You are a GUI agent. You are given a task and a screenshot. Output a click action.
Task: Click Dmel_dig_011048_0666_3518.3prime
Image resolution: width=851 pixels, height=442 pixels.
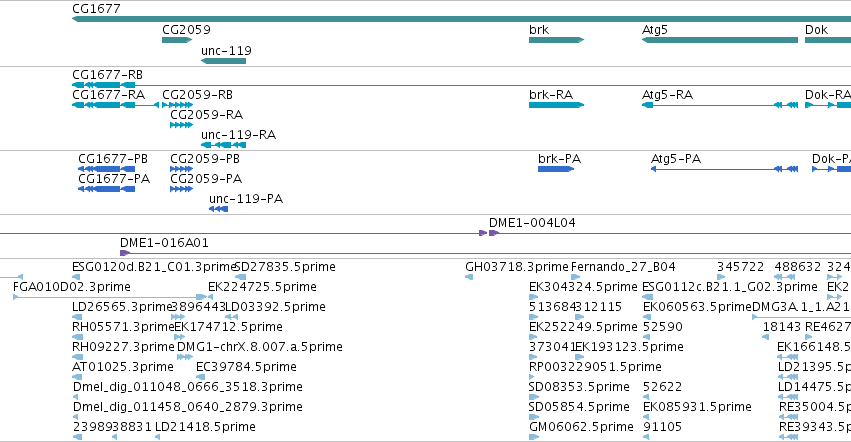[188, 388]
